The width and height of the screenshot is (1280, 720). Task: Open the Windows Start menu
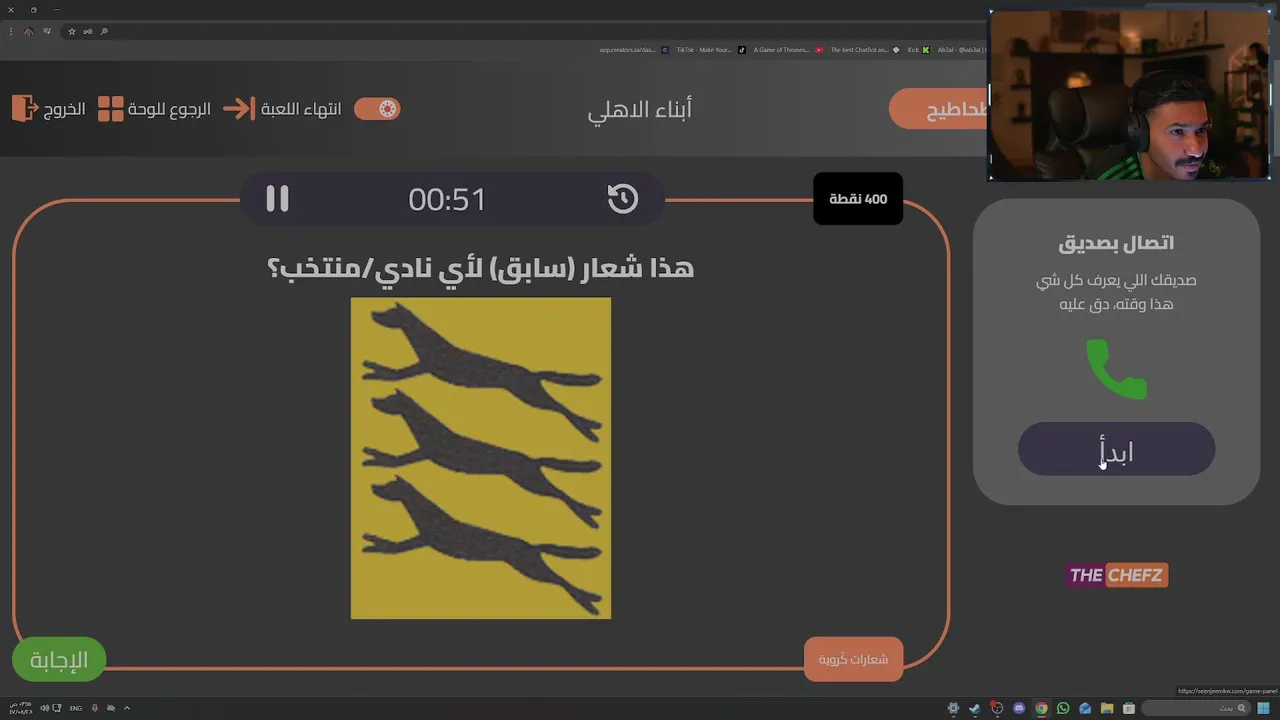tap(1264, 708)
